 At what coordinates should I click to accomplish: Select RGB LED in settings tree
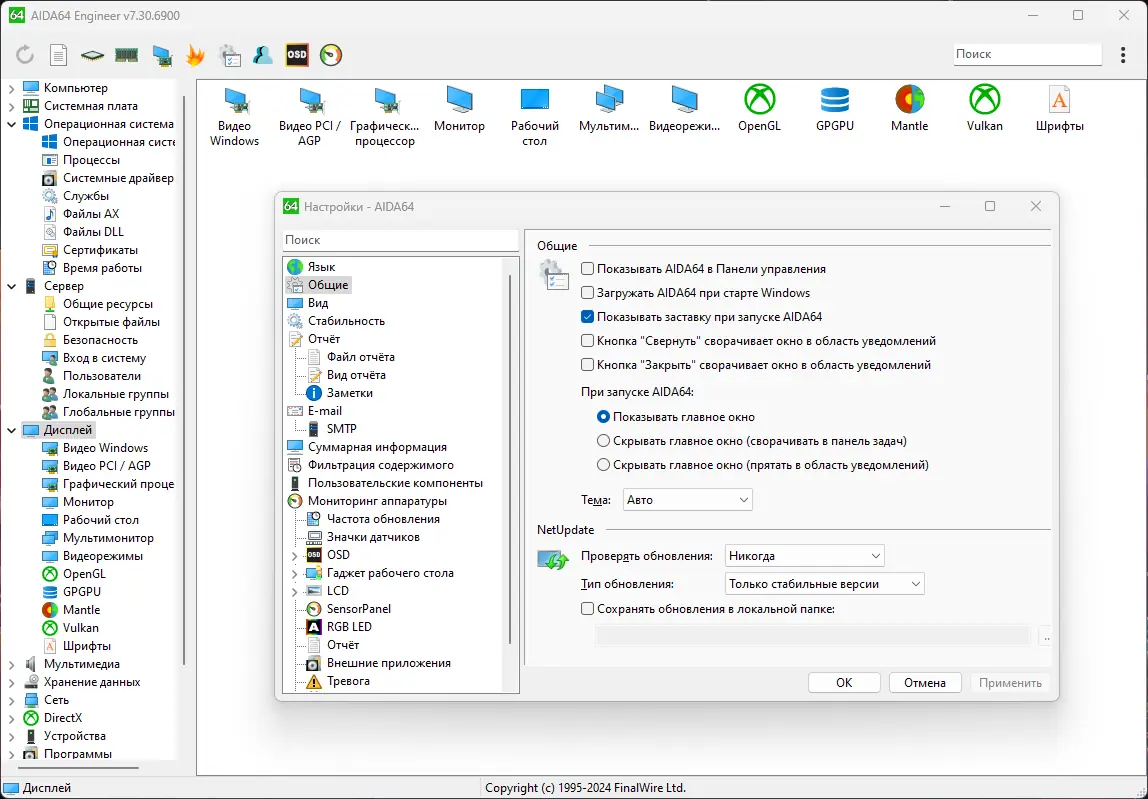click(x=349, y=627)
